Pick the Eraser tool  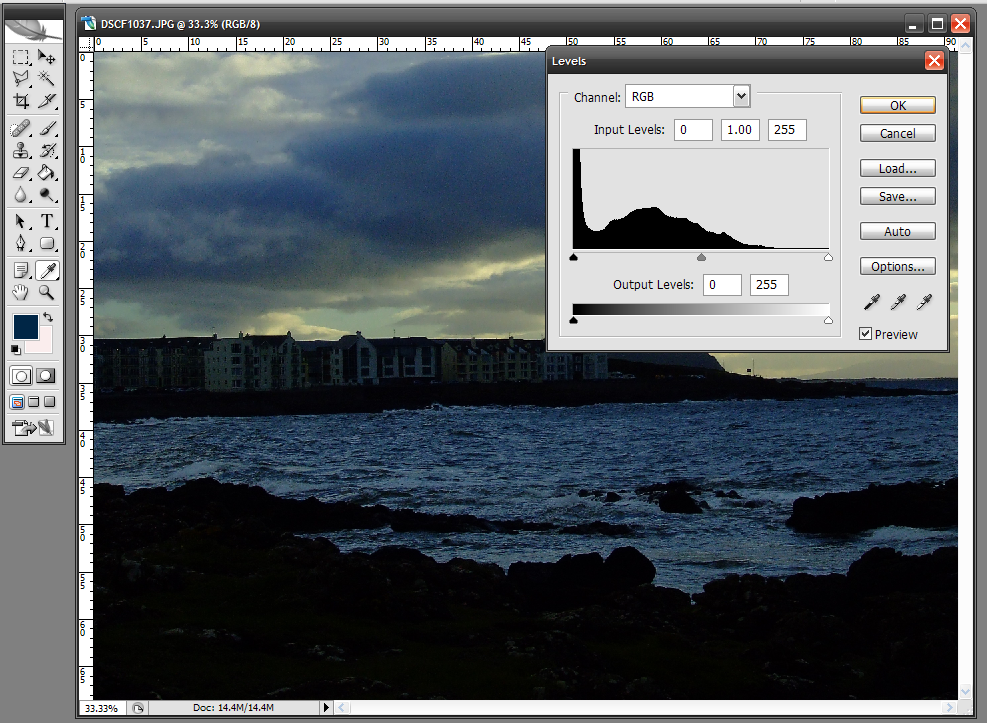tap(20, 172)
